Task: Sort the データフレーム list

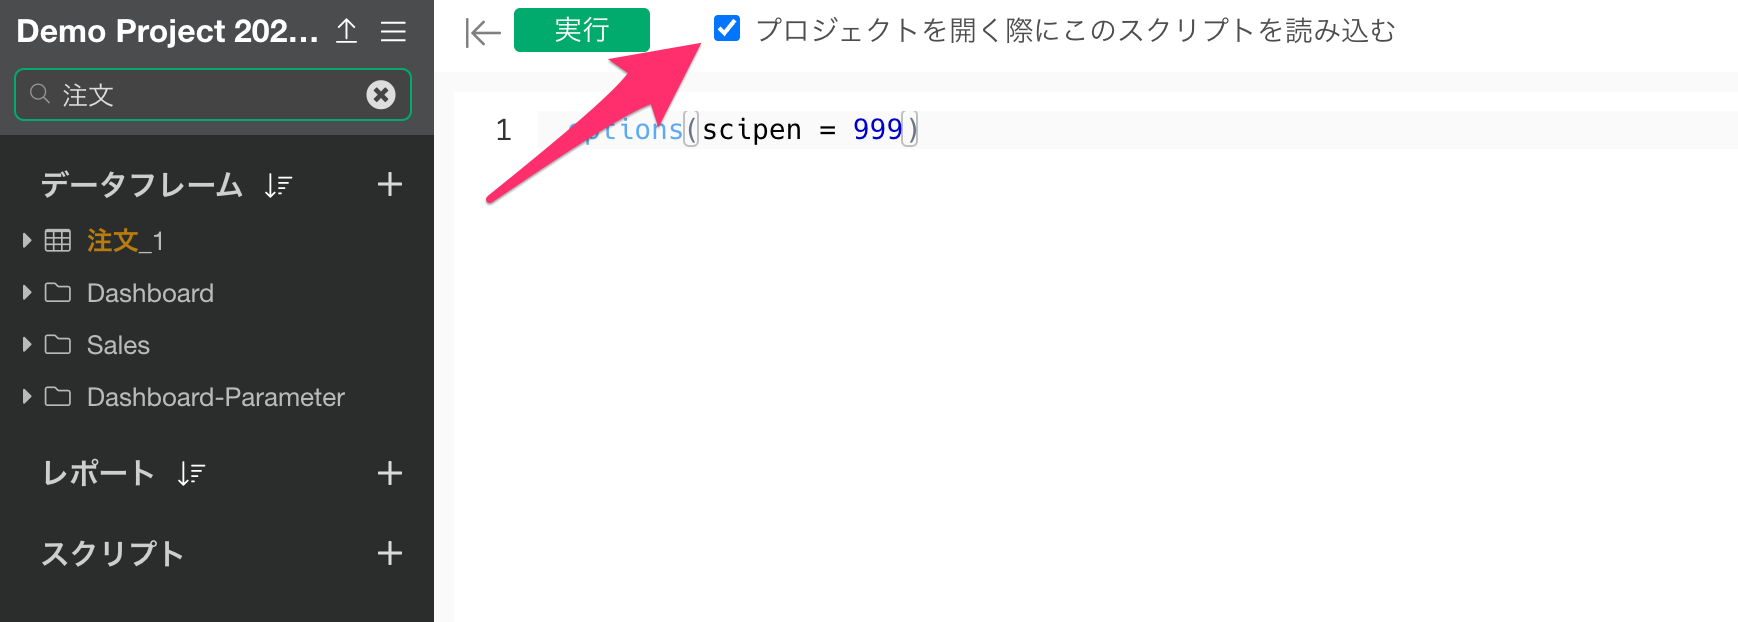Action: (x=278, y=185)
